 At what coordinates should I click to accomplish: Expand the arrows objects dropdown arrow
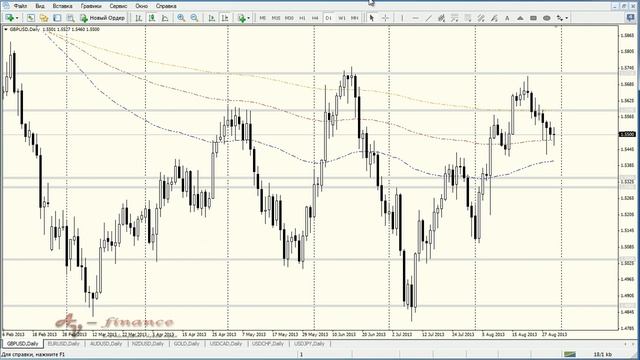567,18
